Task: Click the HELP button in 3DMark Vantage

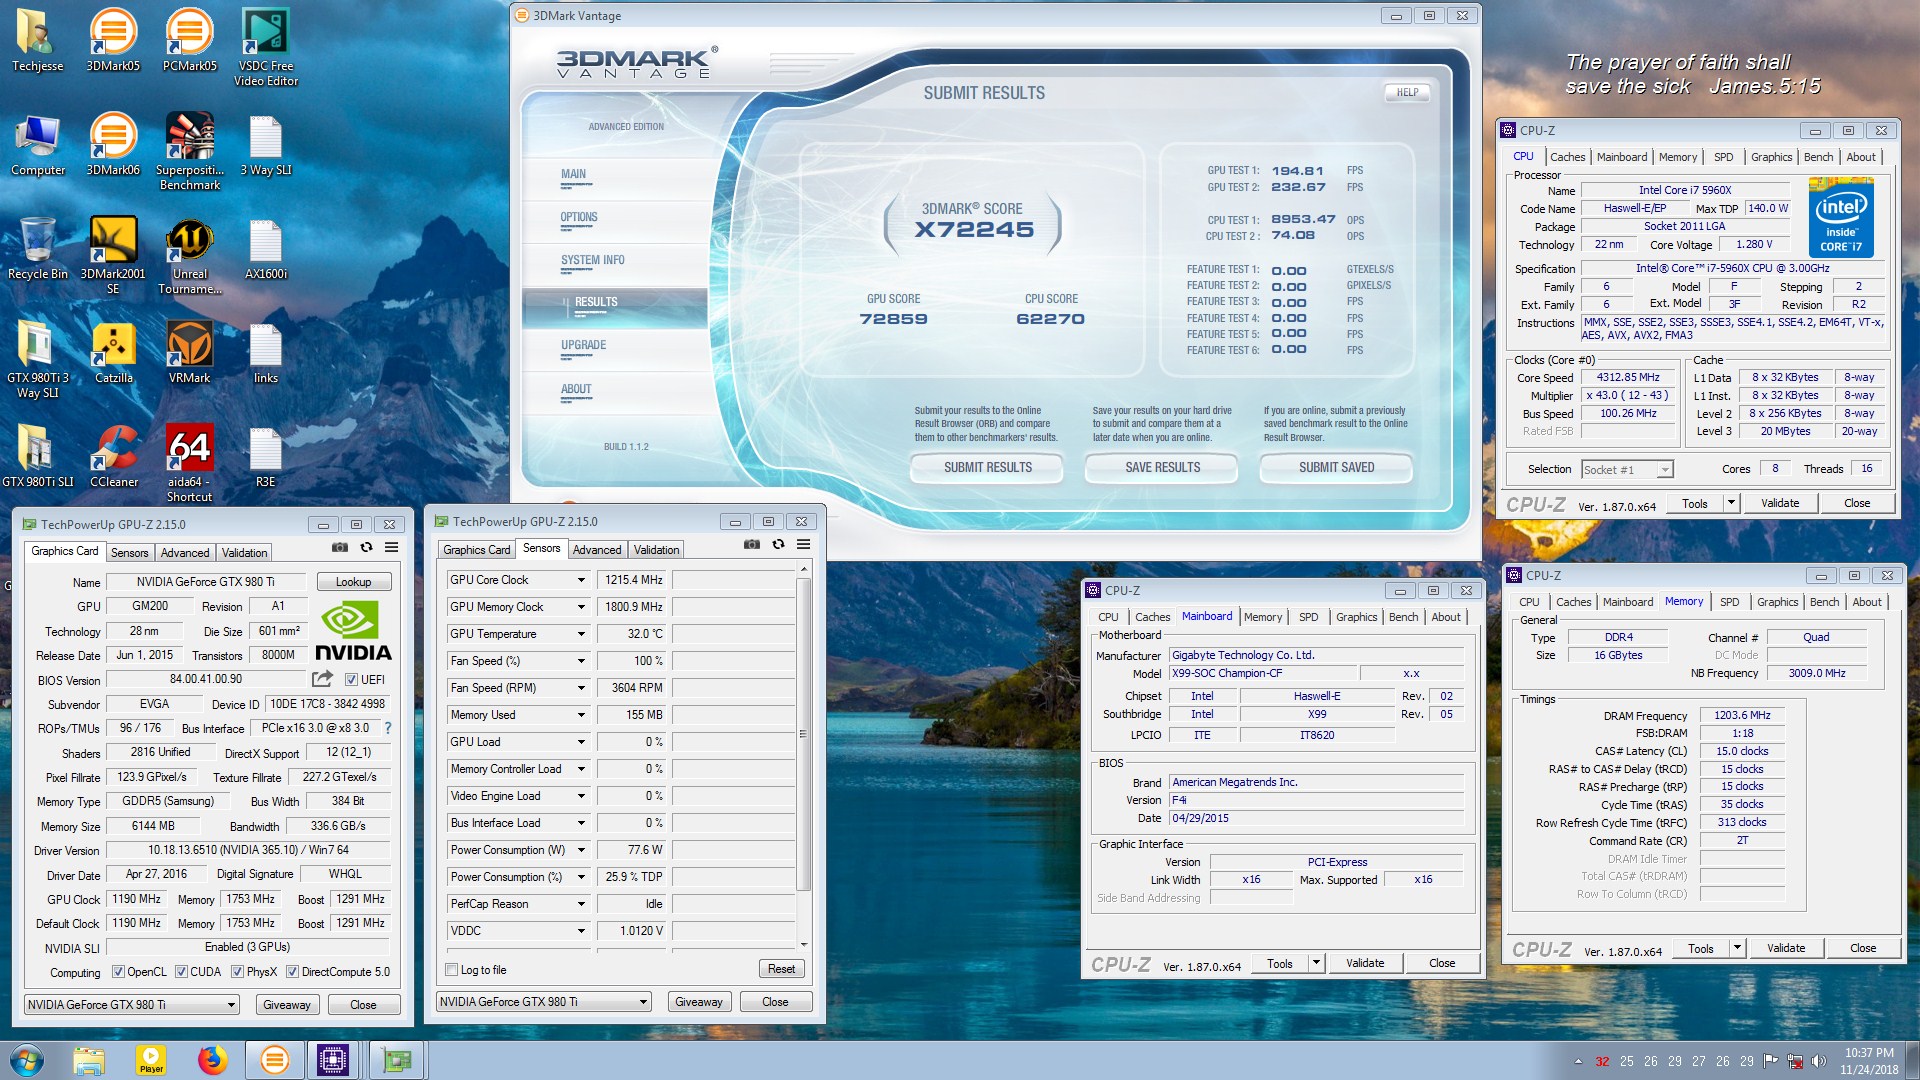Action: (1407, 92)
